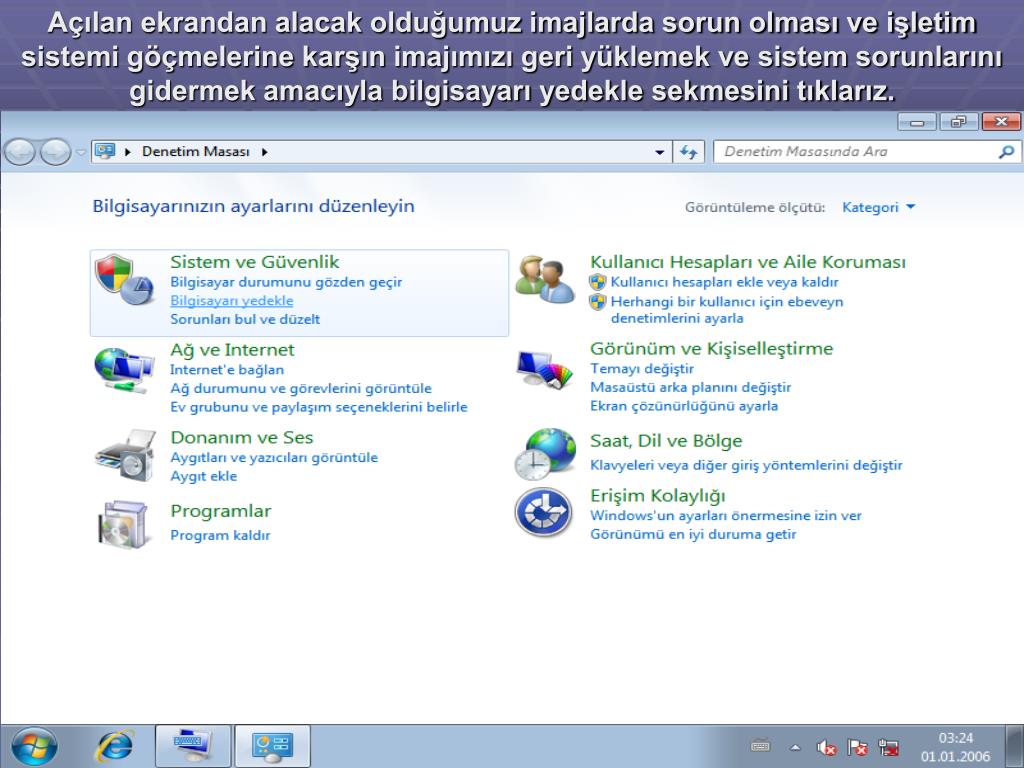The image size is (1024, 768).
Task: Open Saat, Dil ve Bölge heading
Action: pos(666,441)
